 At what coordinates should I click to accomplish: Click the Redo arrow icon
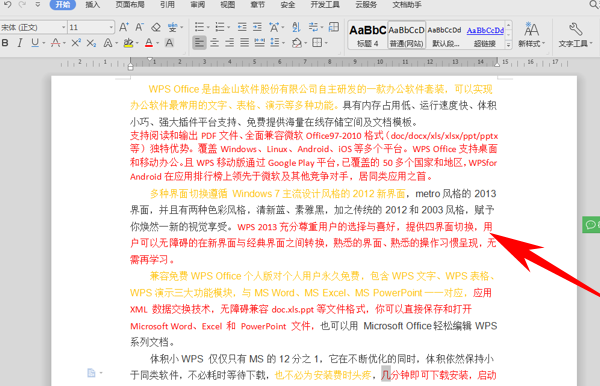22,5
